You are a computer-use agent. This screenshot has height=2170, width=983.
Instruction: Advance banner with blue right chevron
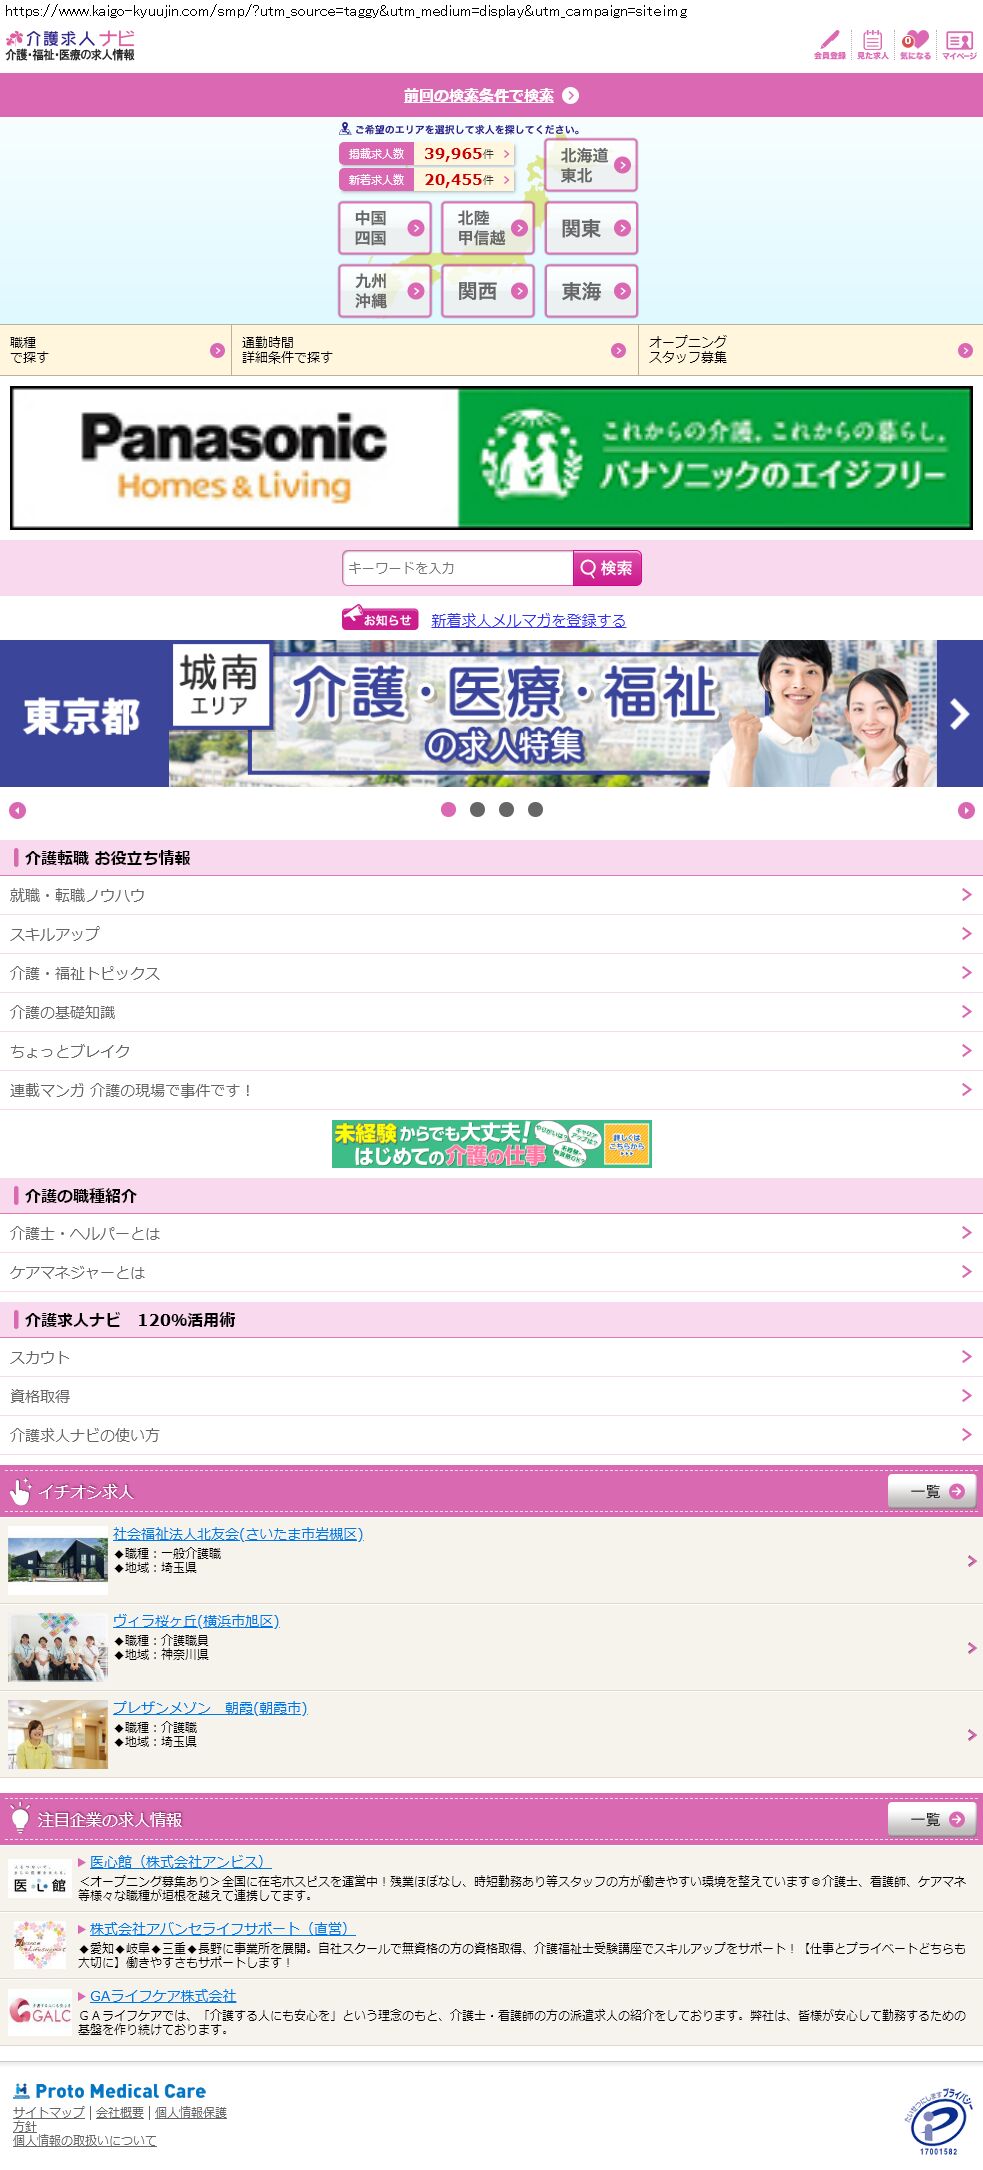coord(960,713)
